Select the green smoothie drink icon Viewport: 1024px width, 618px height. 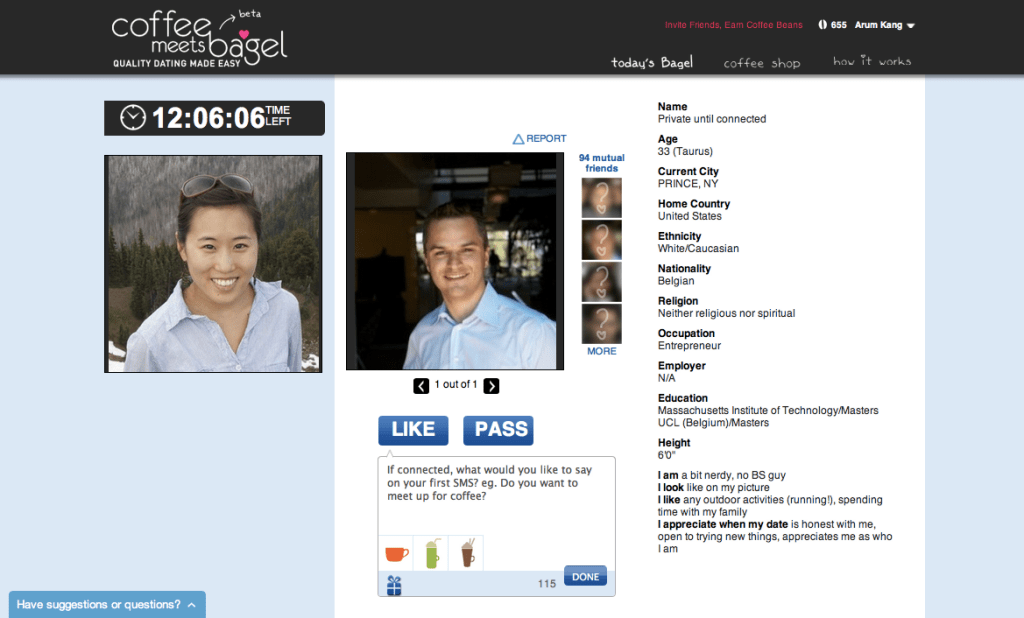click(432, 553)
